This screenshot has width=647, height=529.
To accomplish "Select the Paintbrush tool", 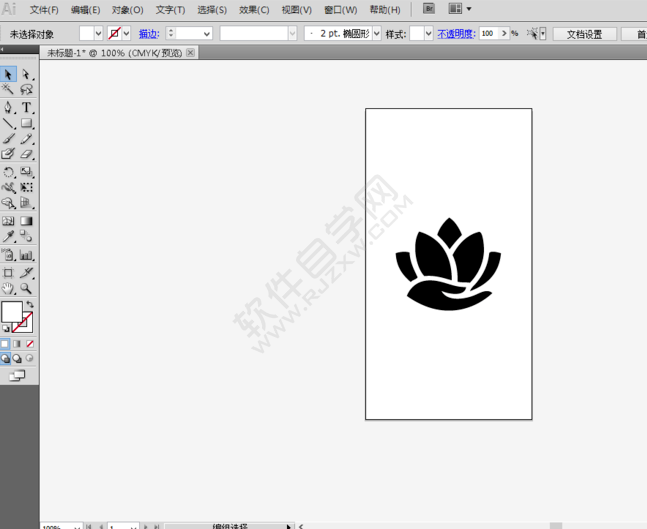I will (8, 139).
